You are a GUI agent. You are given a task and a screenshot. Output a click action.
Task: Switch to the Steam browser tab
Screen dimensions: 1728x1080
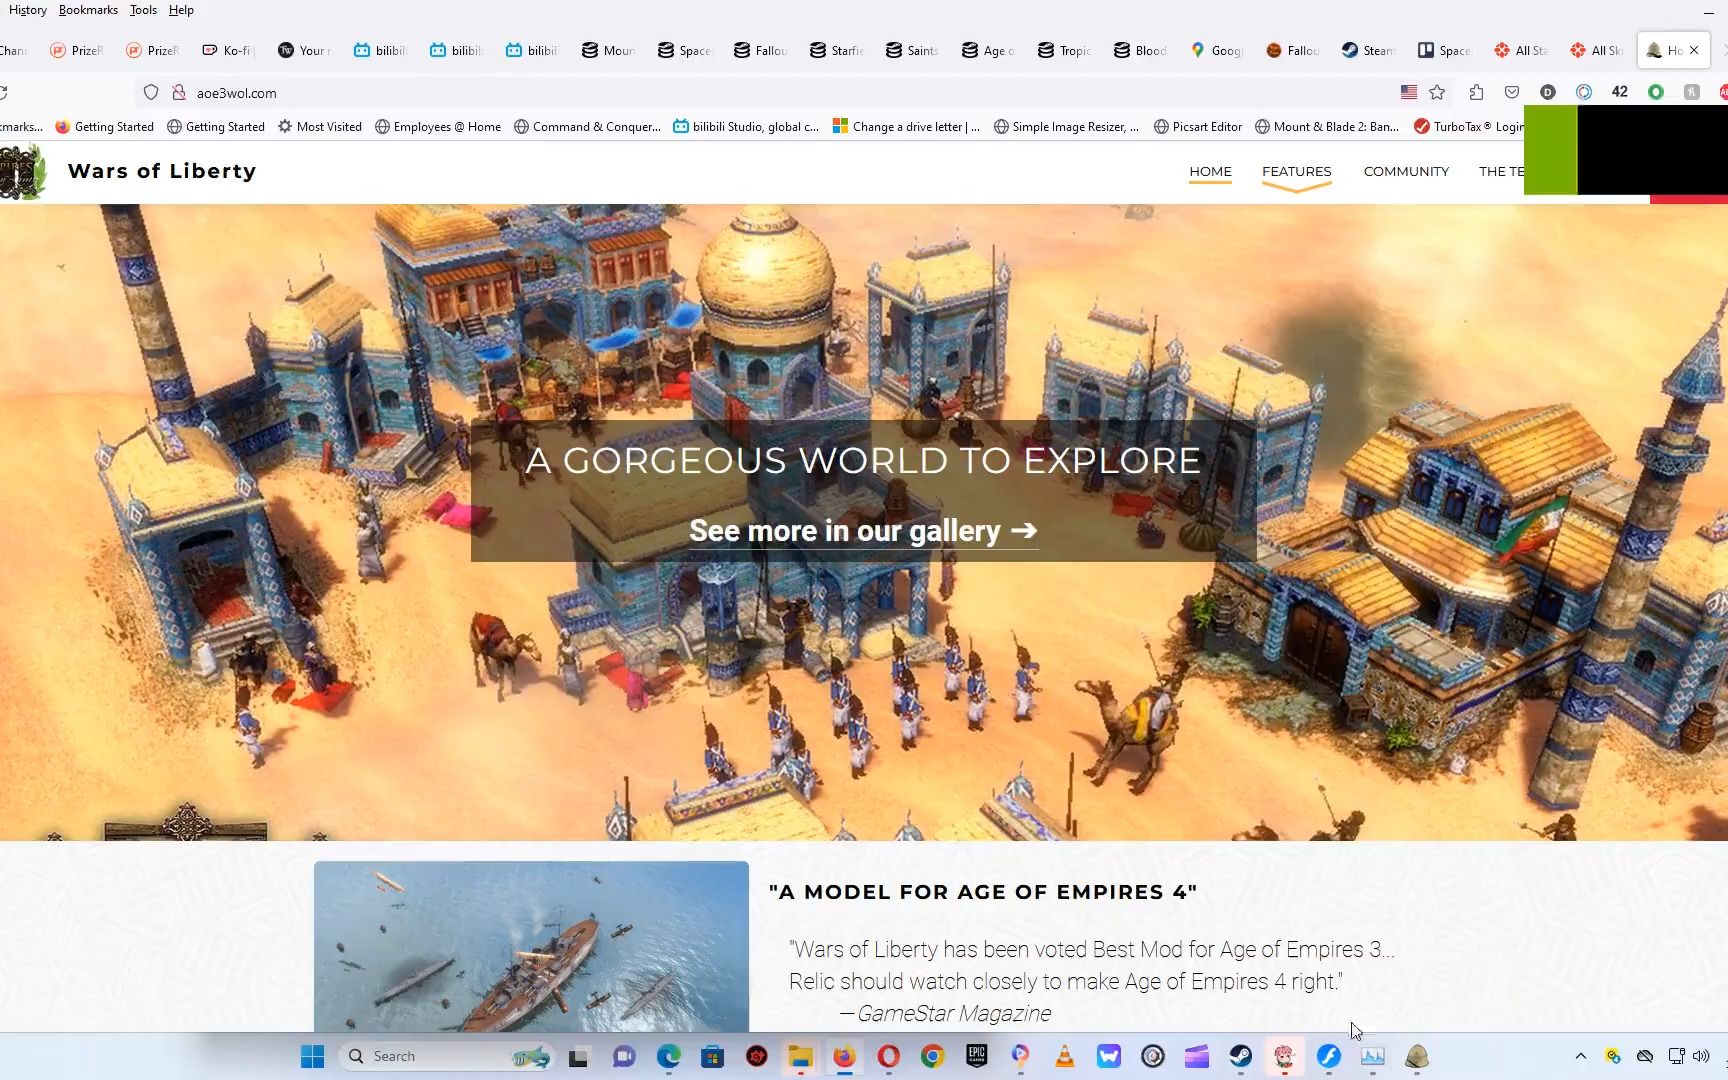point(1369,50)
